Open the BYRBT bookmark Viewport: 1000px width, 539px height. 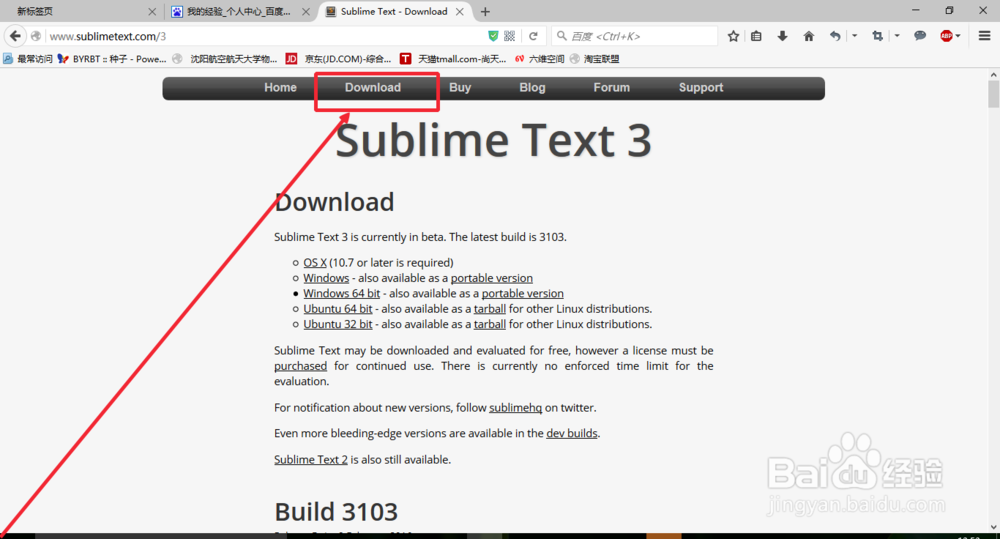coord(112,59)
